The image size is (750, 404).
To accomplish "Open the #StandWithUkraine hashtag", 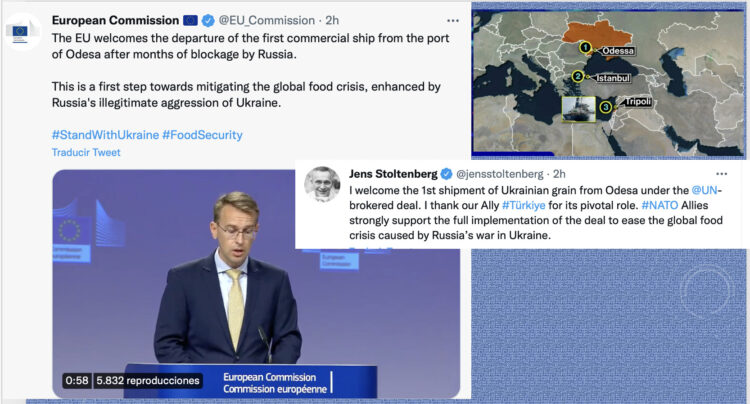I will click(103, 135).
